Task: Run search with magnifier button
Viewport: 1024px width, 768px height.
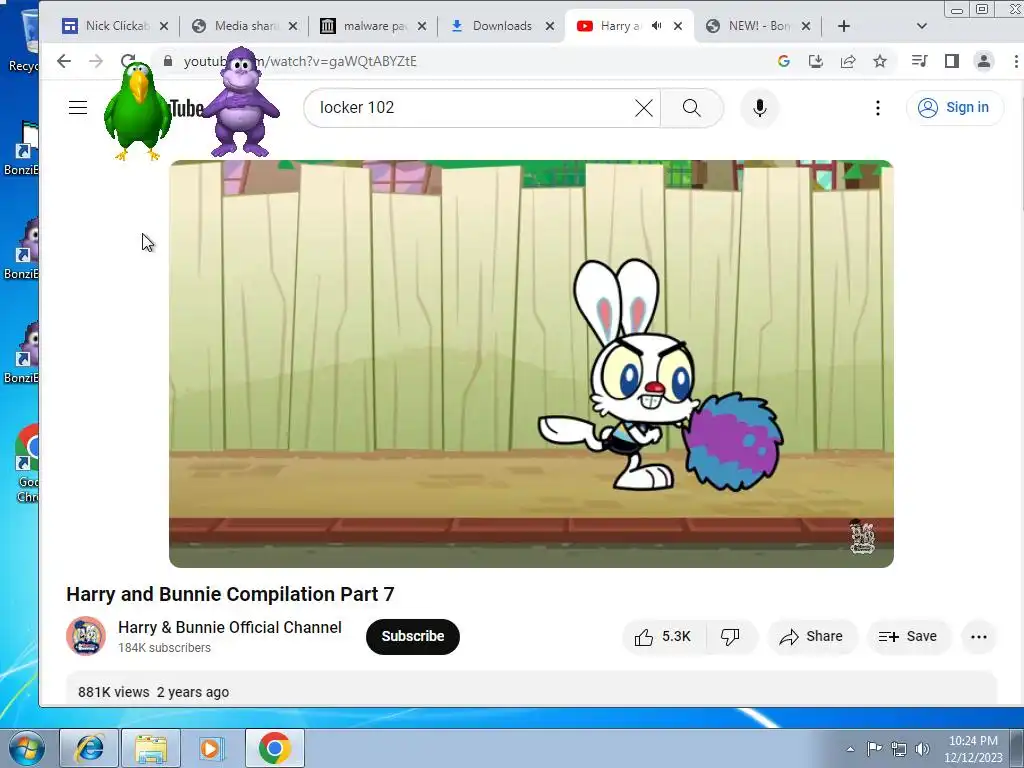Action: click(692, 108)
